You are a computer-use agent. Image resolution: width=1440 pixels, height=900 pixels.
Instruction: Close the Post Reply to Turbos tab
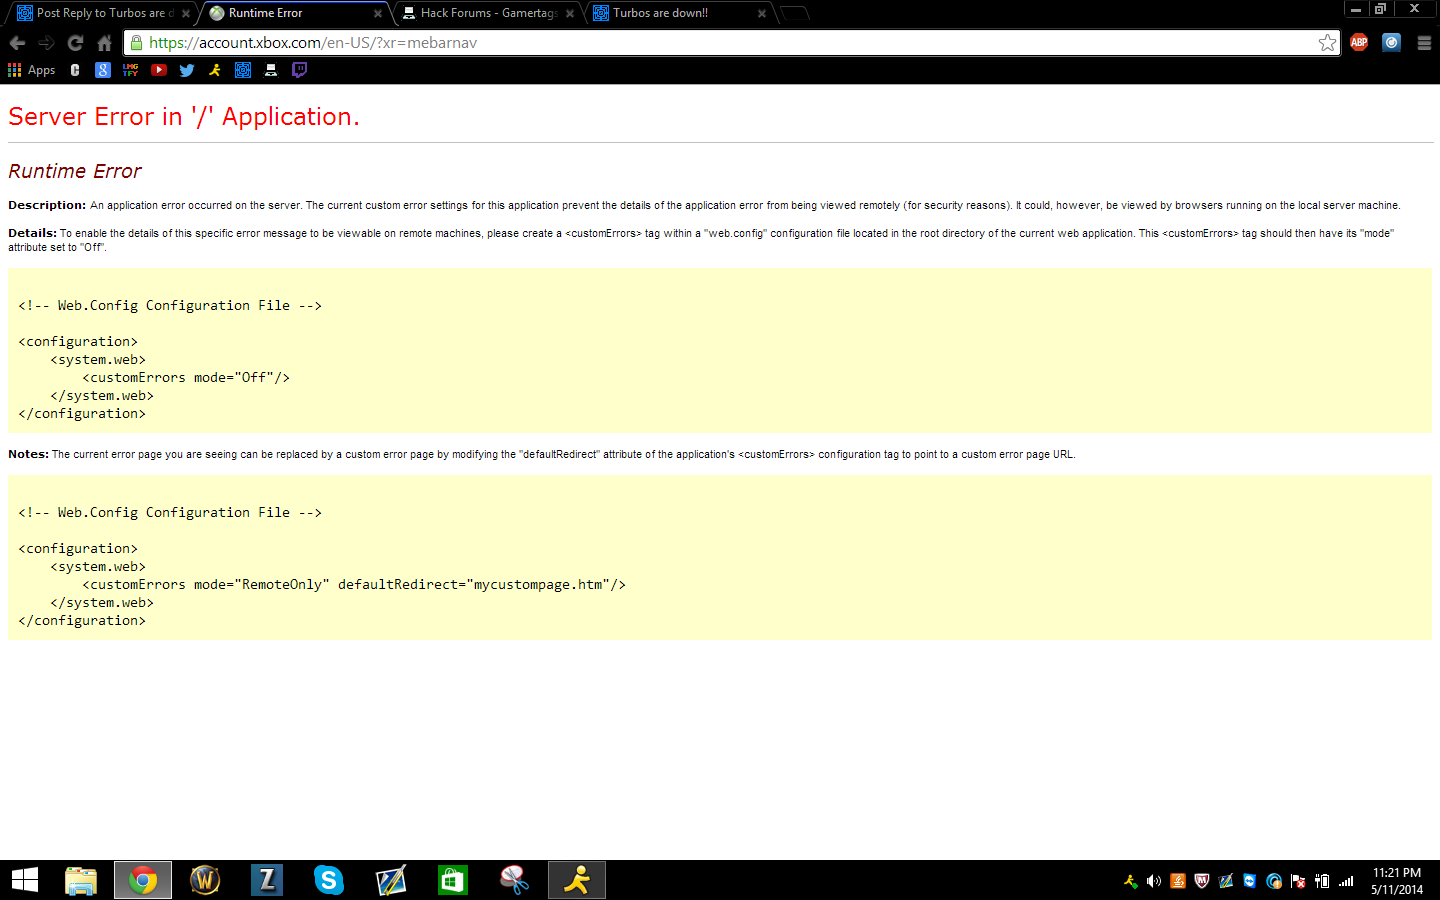[x=186, y=14]
